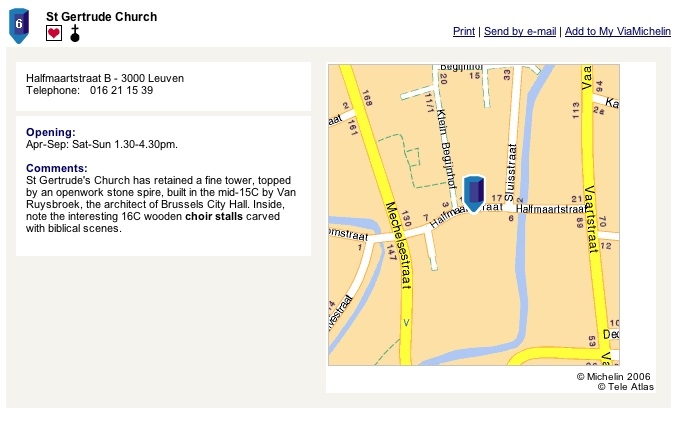
Task: Click the blue number 6 marker badge
Action: tap(19, 25)
